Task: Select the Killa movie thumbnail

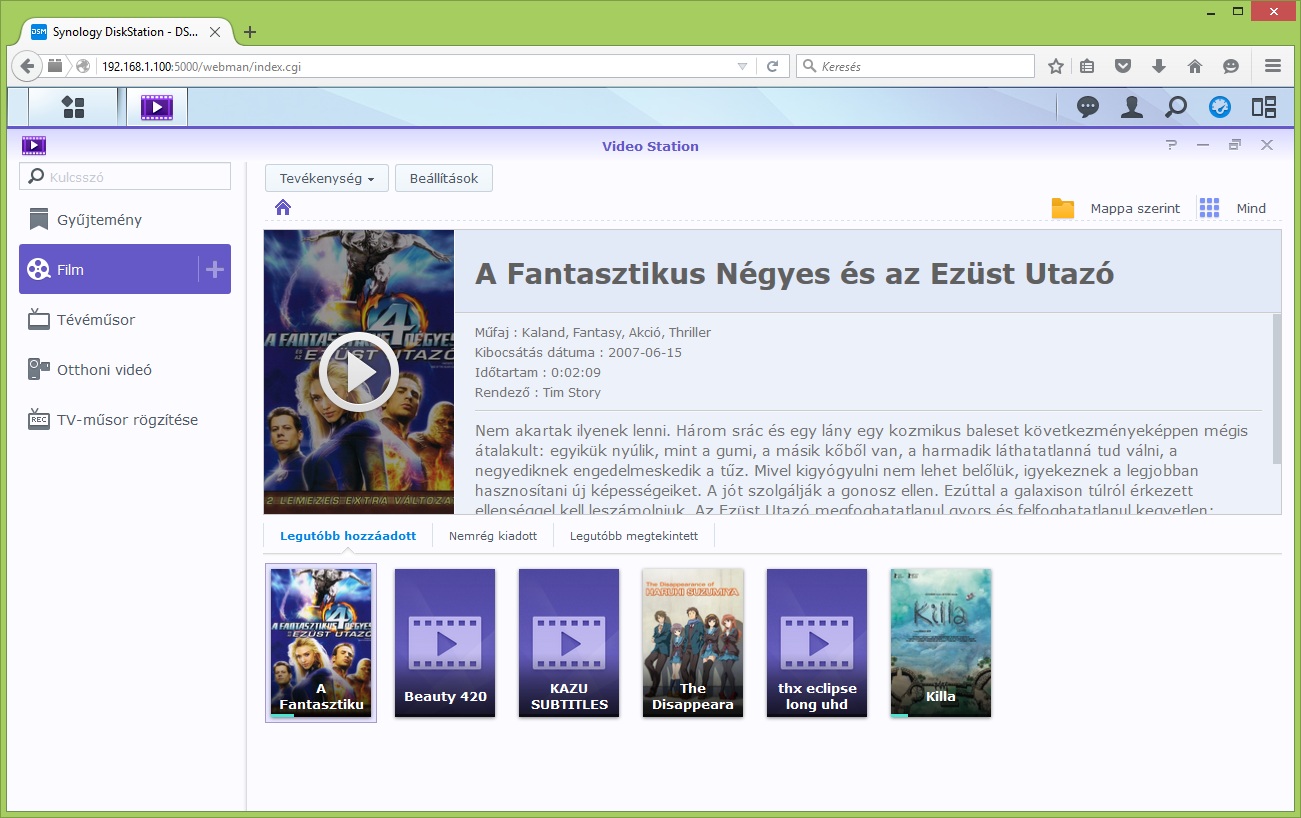Action: click(941, 643)
